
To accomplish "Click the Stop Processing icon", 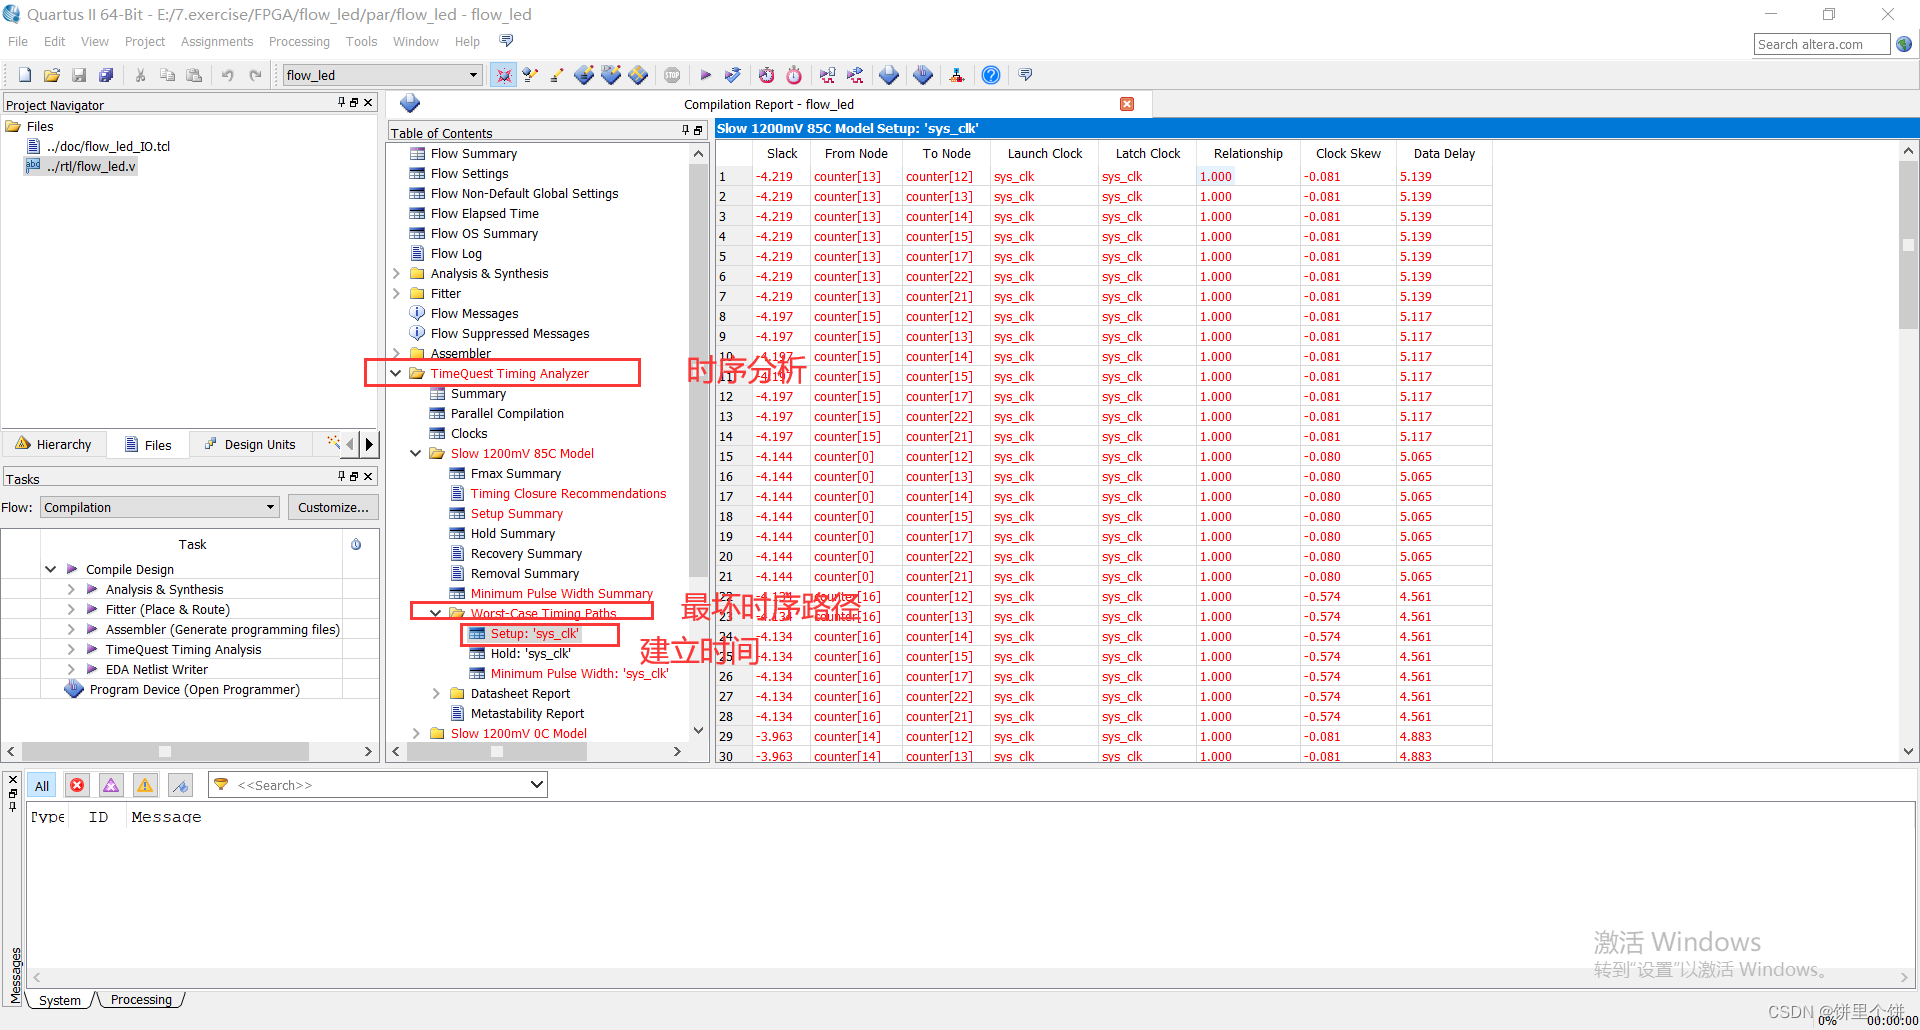I will (672, 75).
